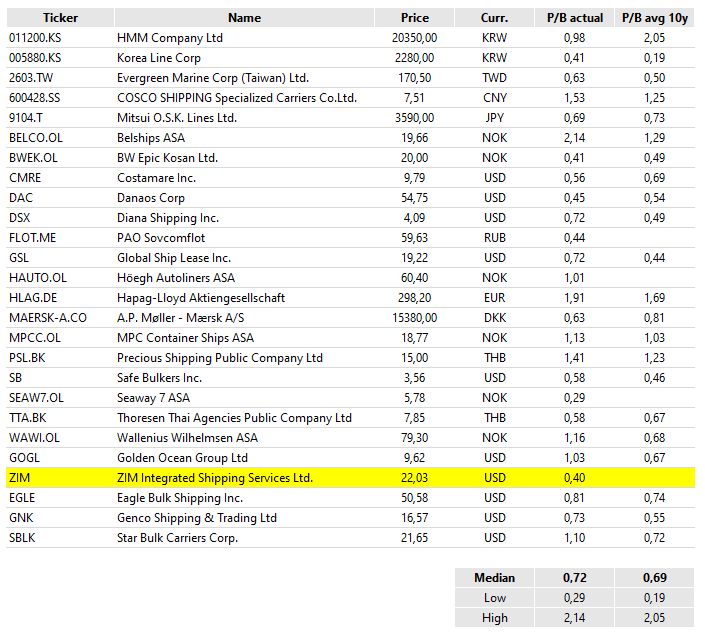The height and width of the screenshot is (644, 705).
Task: Select Evergreen Marine Corp (Taiwan) Ltd. cell
Action: click(x=244, y=78)
